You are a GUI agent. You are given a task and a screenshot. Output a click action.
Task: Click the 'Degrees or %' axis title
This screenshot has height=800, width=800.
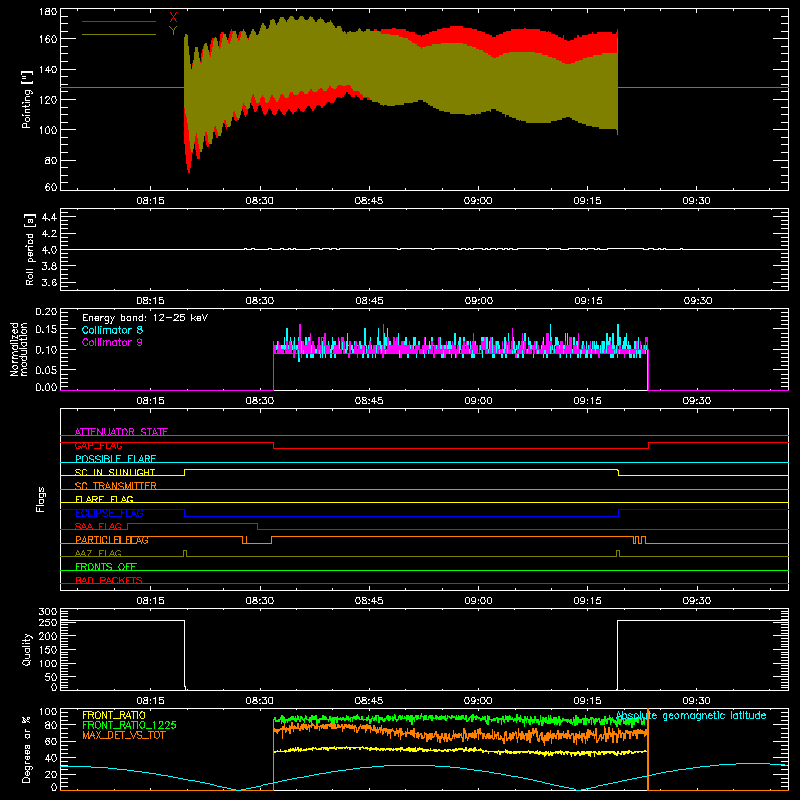(x=27, y=749)
